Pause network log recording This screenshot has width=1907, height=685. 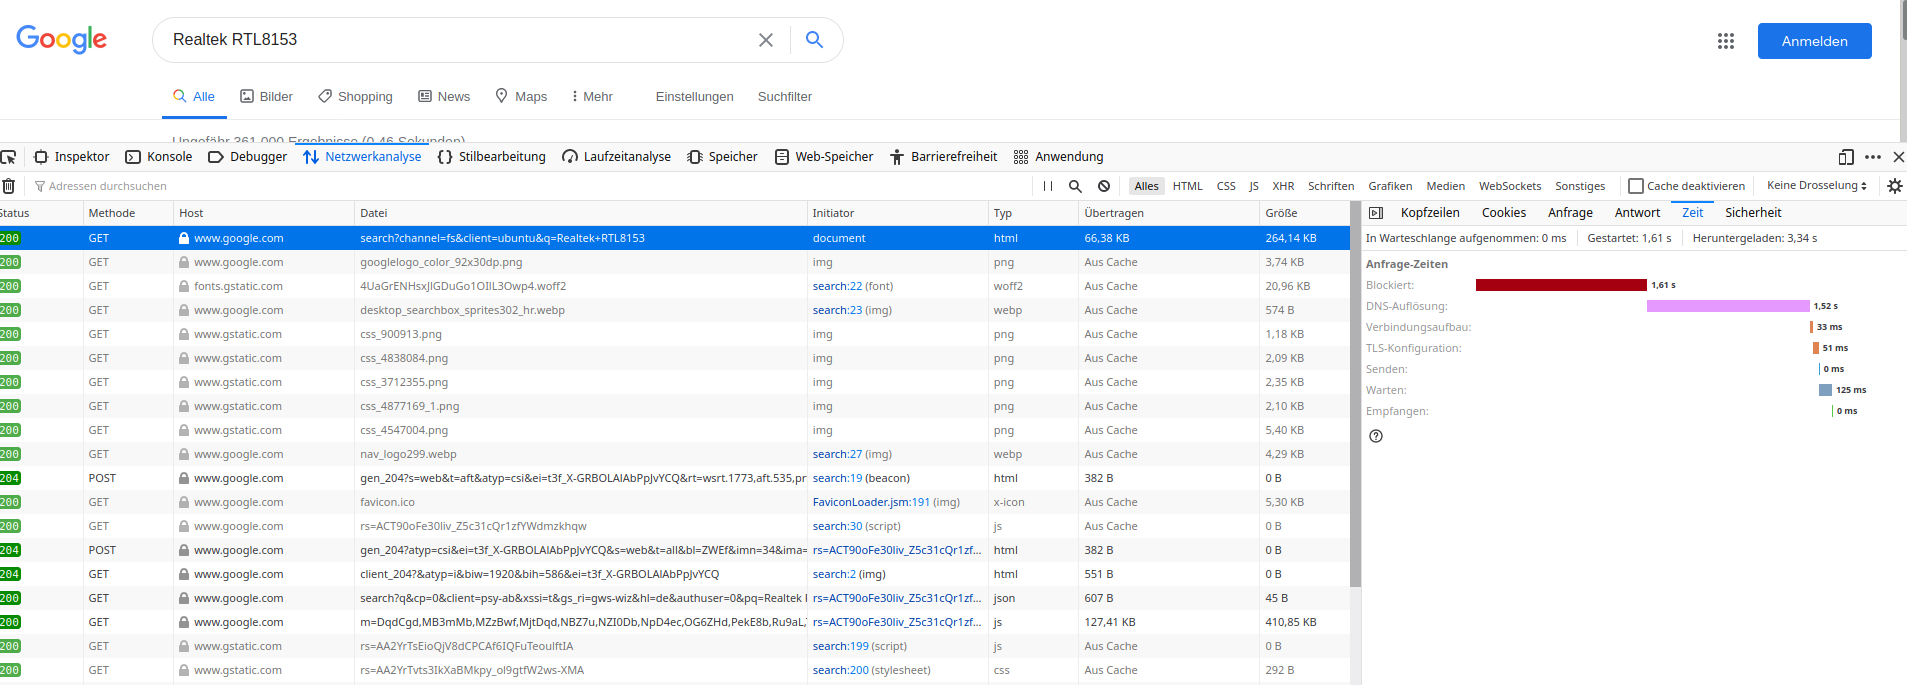[1048, 186]
